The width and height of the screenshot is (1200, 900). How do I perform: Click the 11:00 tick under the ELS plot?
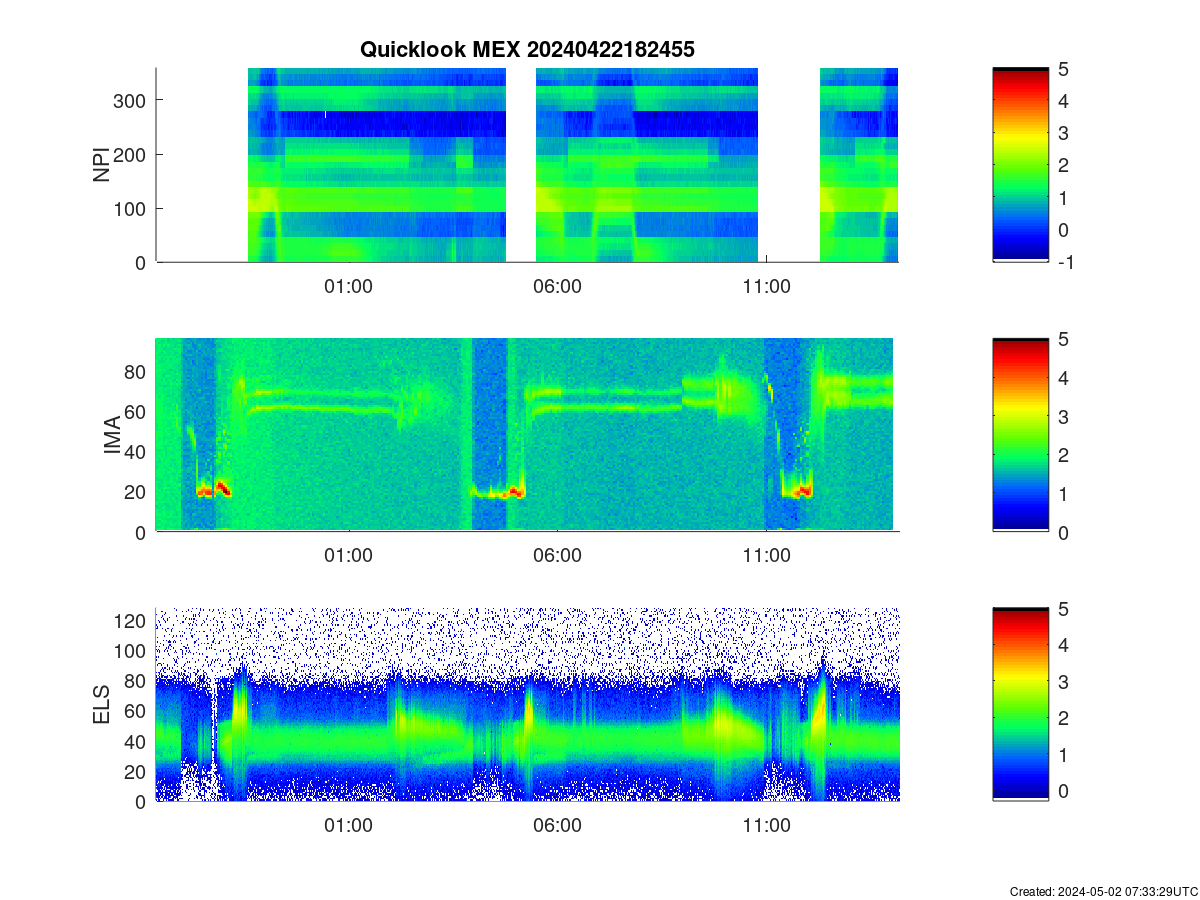coord(767,826)
